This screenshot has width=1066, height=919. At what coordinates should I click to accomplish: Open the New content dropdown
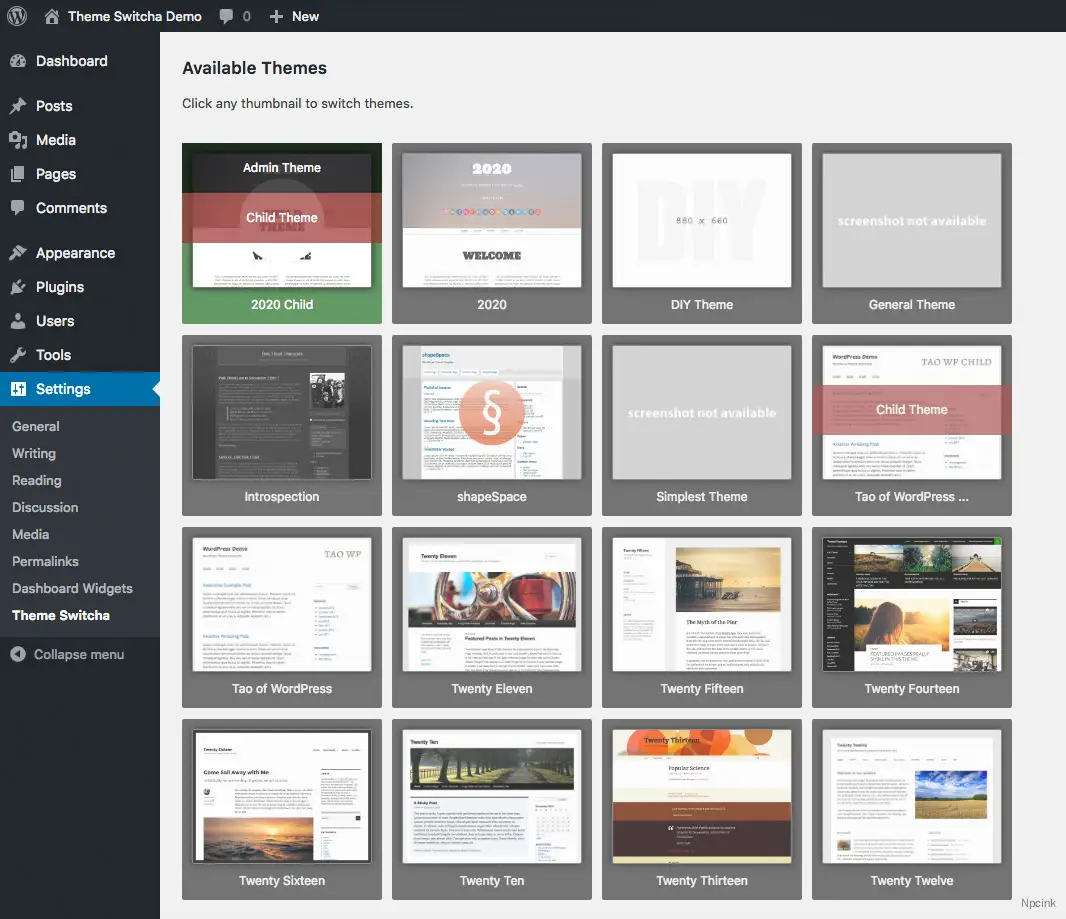point(294,16)
